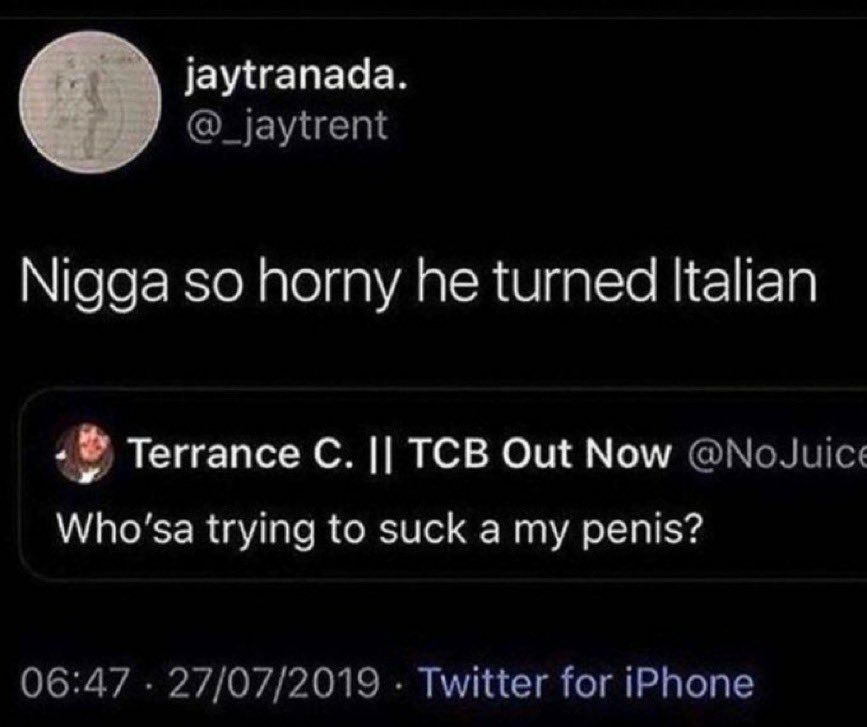The width and height of the screenshot is (867, 727).
Task: Open the @NoJuice handle in quoted tweet
Action: pyautogui.click(x=777, y=453)
